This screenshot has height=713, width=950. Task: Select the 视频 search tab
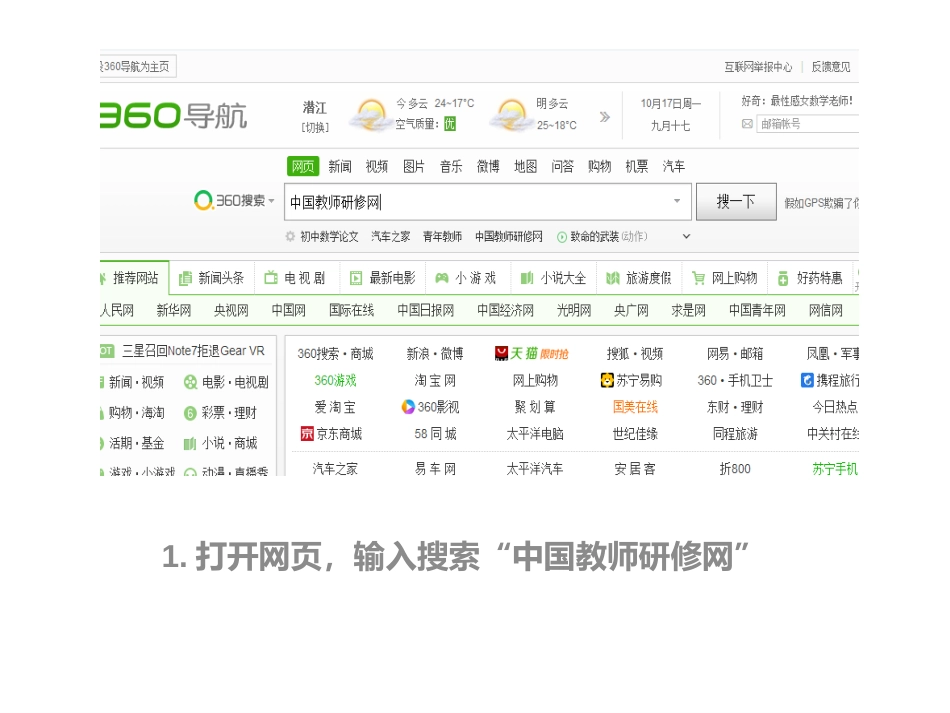(x=377, y=166)
